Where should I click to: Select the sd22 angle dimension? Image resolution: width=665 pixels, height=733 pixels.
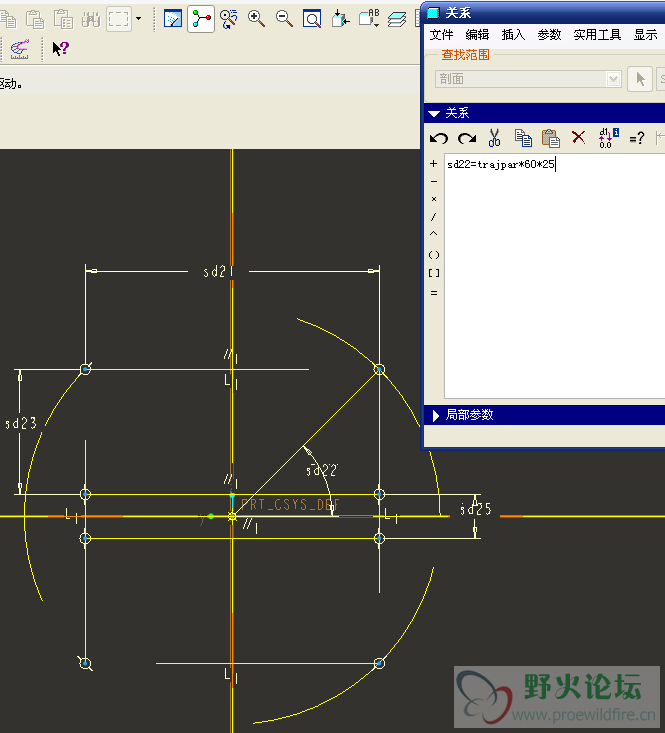coord(322,470)
